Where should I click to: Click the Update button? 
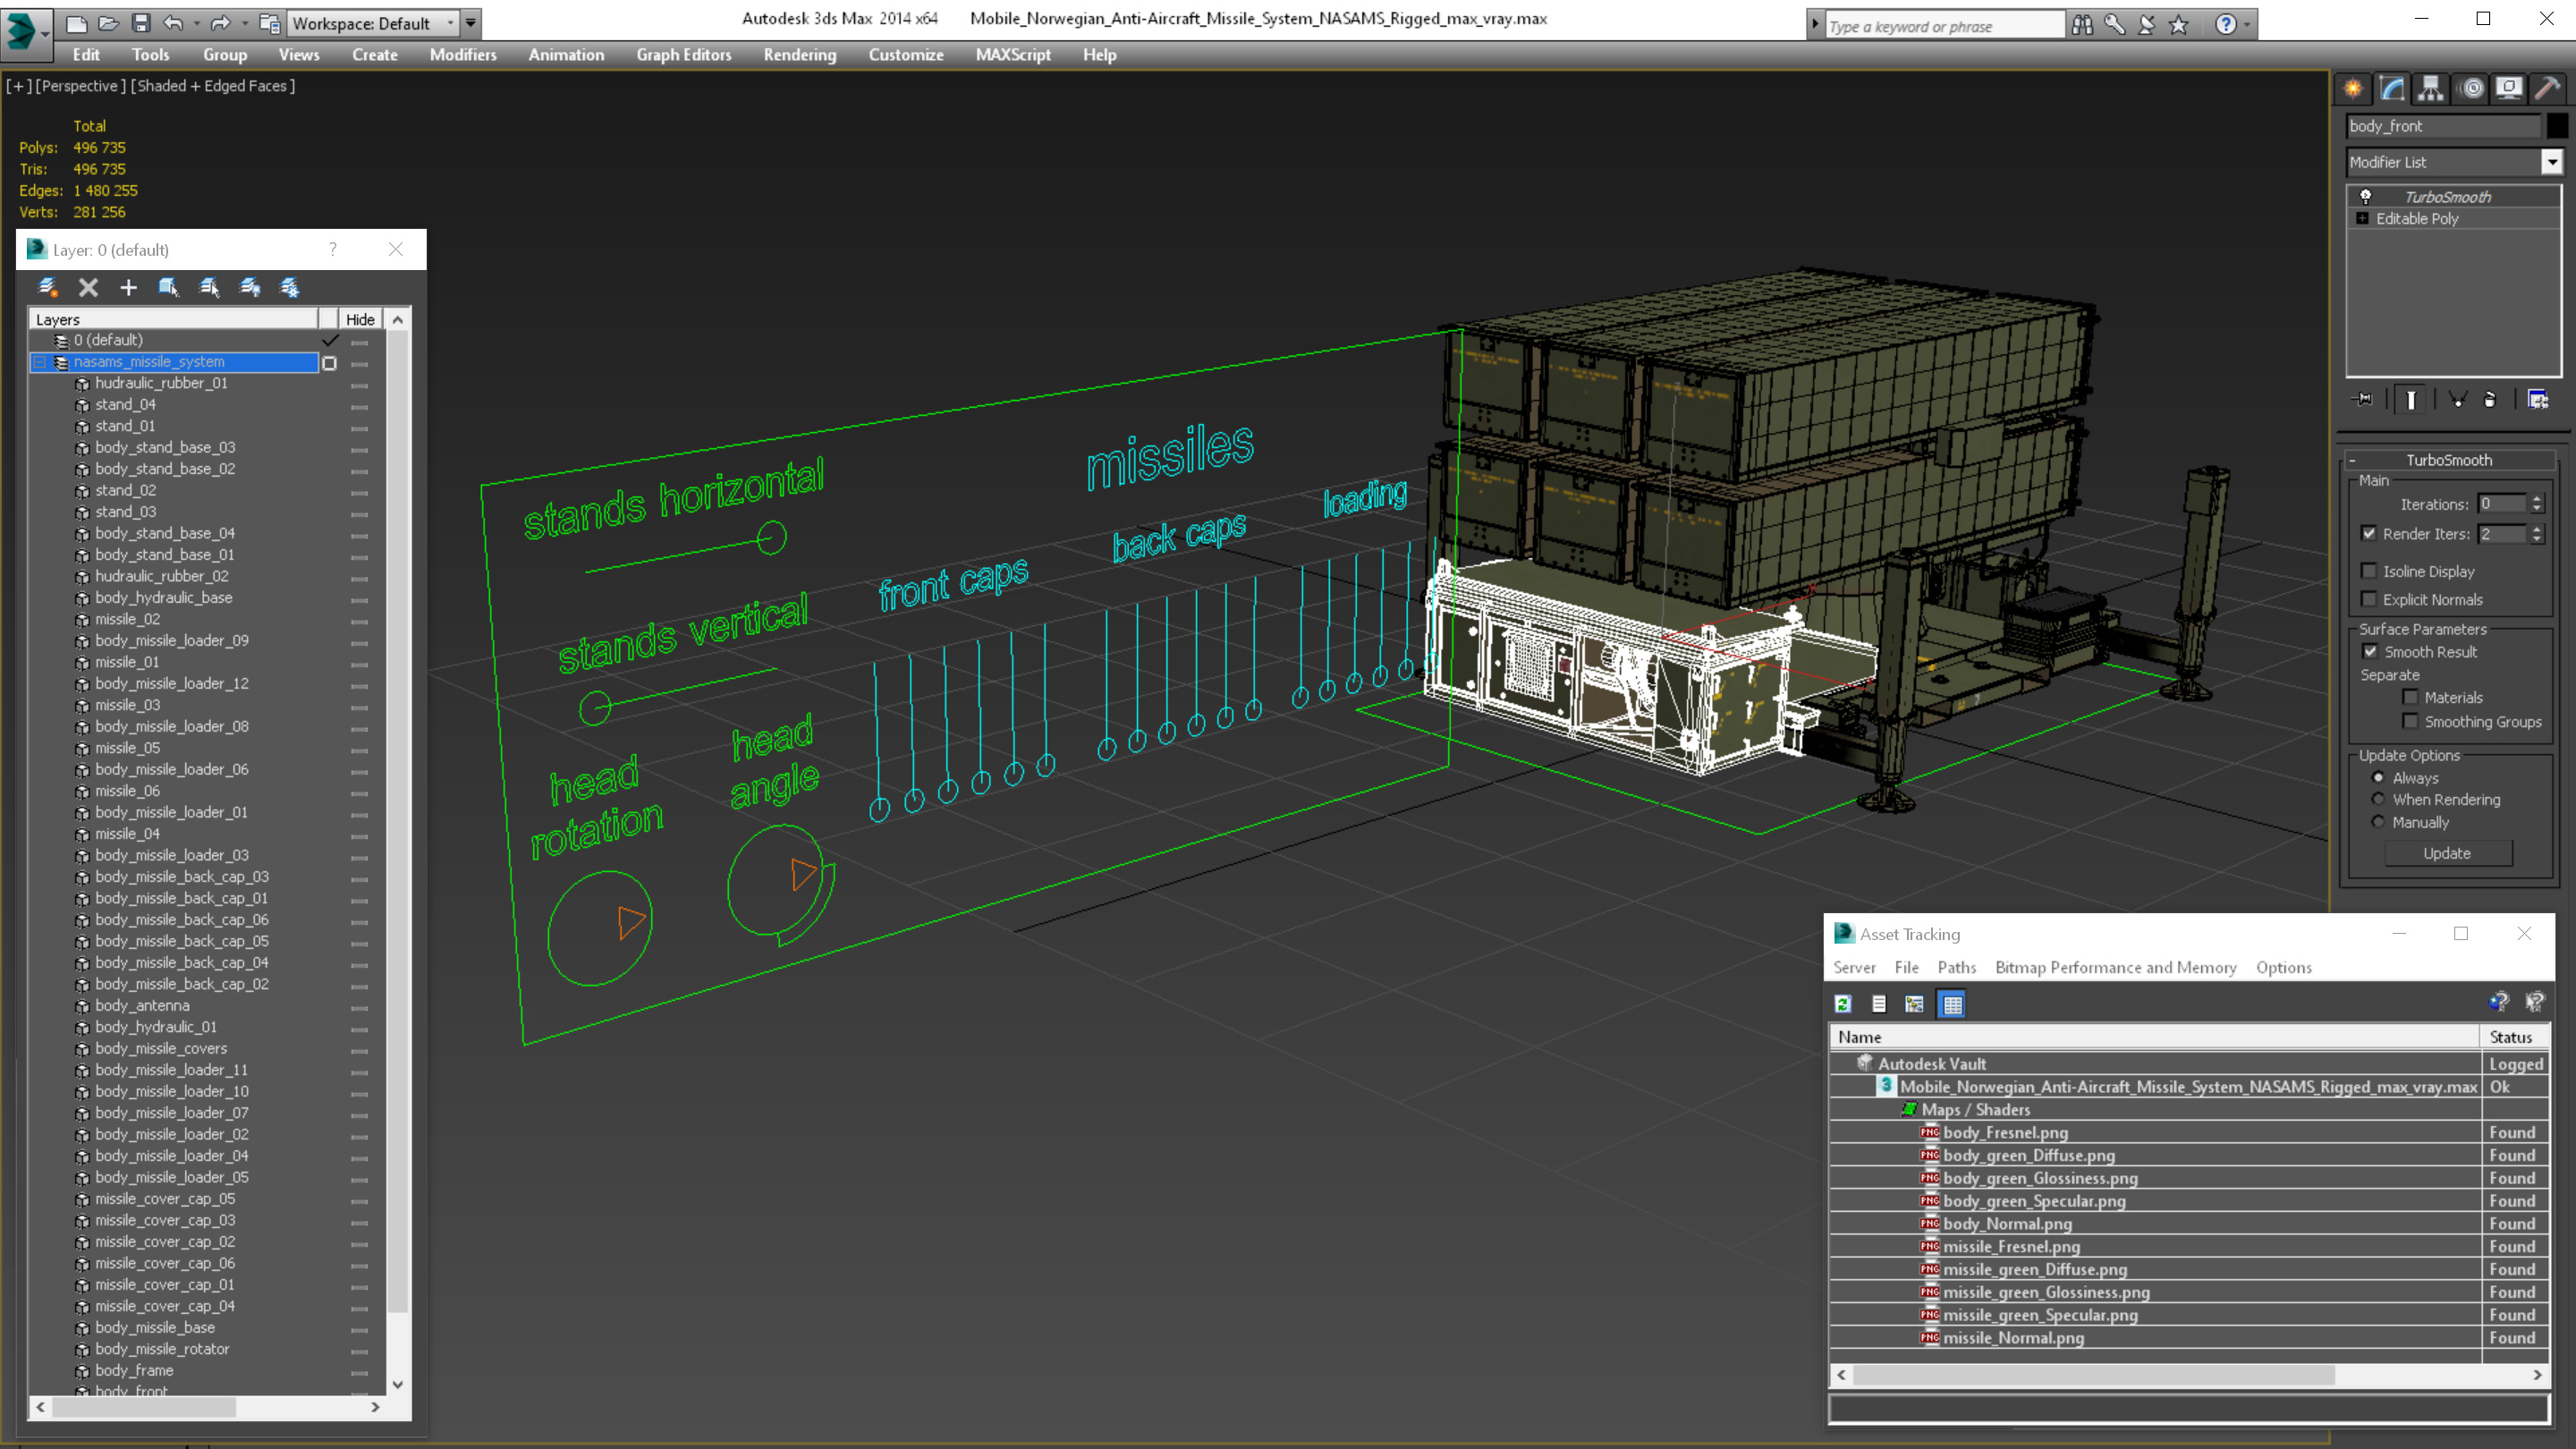pyautogui.click(x=2447, y=853)
